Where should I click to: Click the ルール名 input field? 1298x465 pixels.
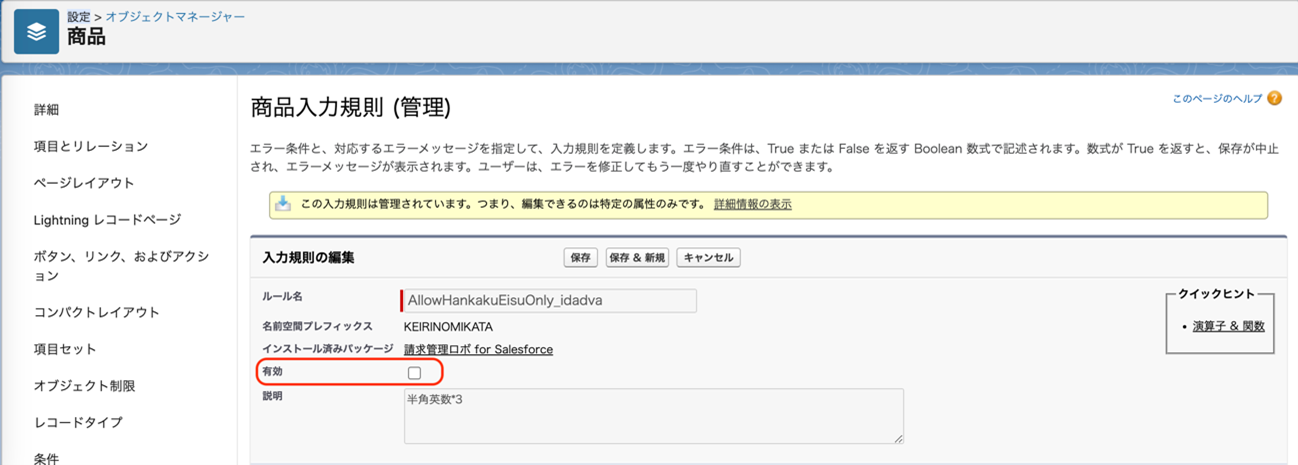(549, 300)
